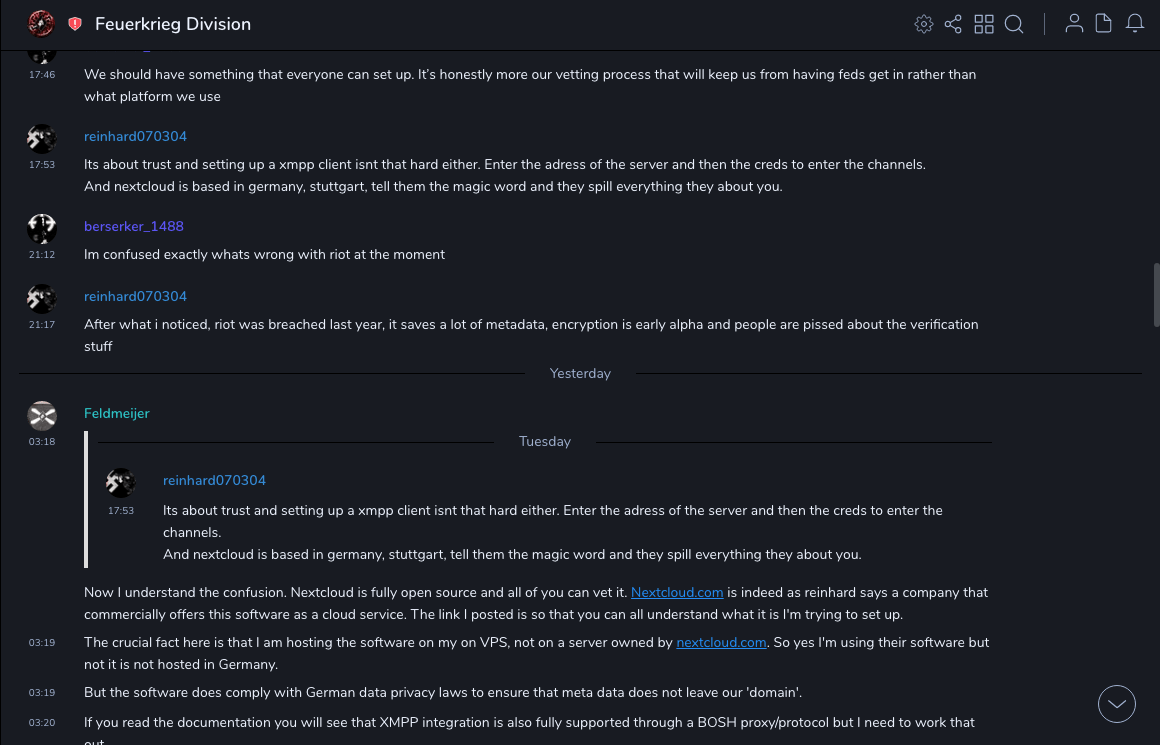Open the four-squares grid icon in header

(x=984, y=24)
